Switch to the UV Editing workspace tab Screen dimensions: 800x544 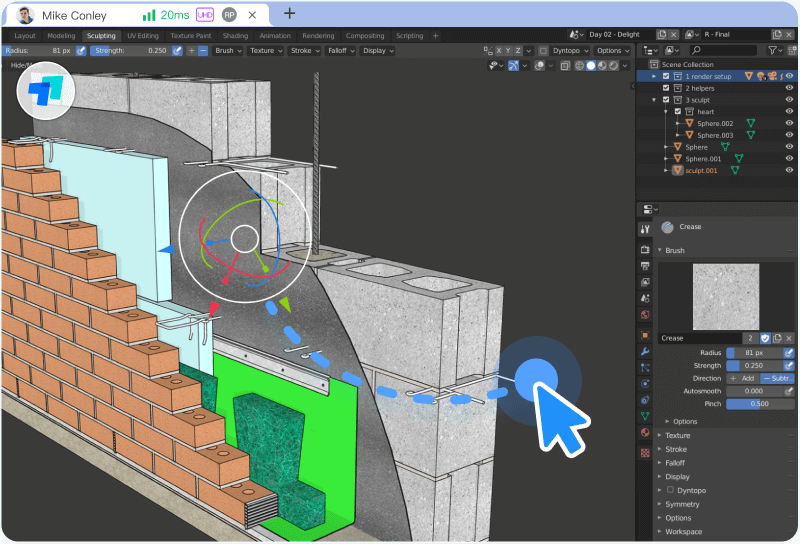(142, 36)
